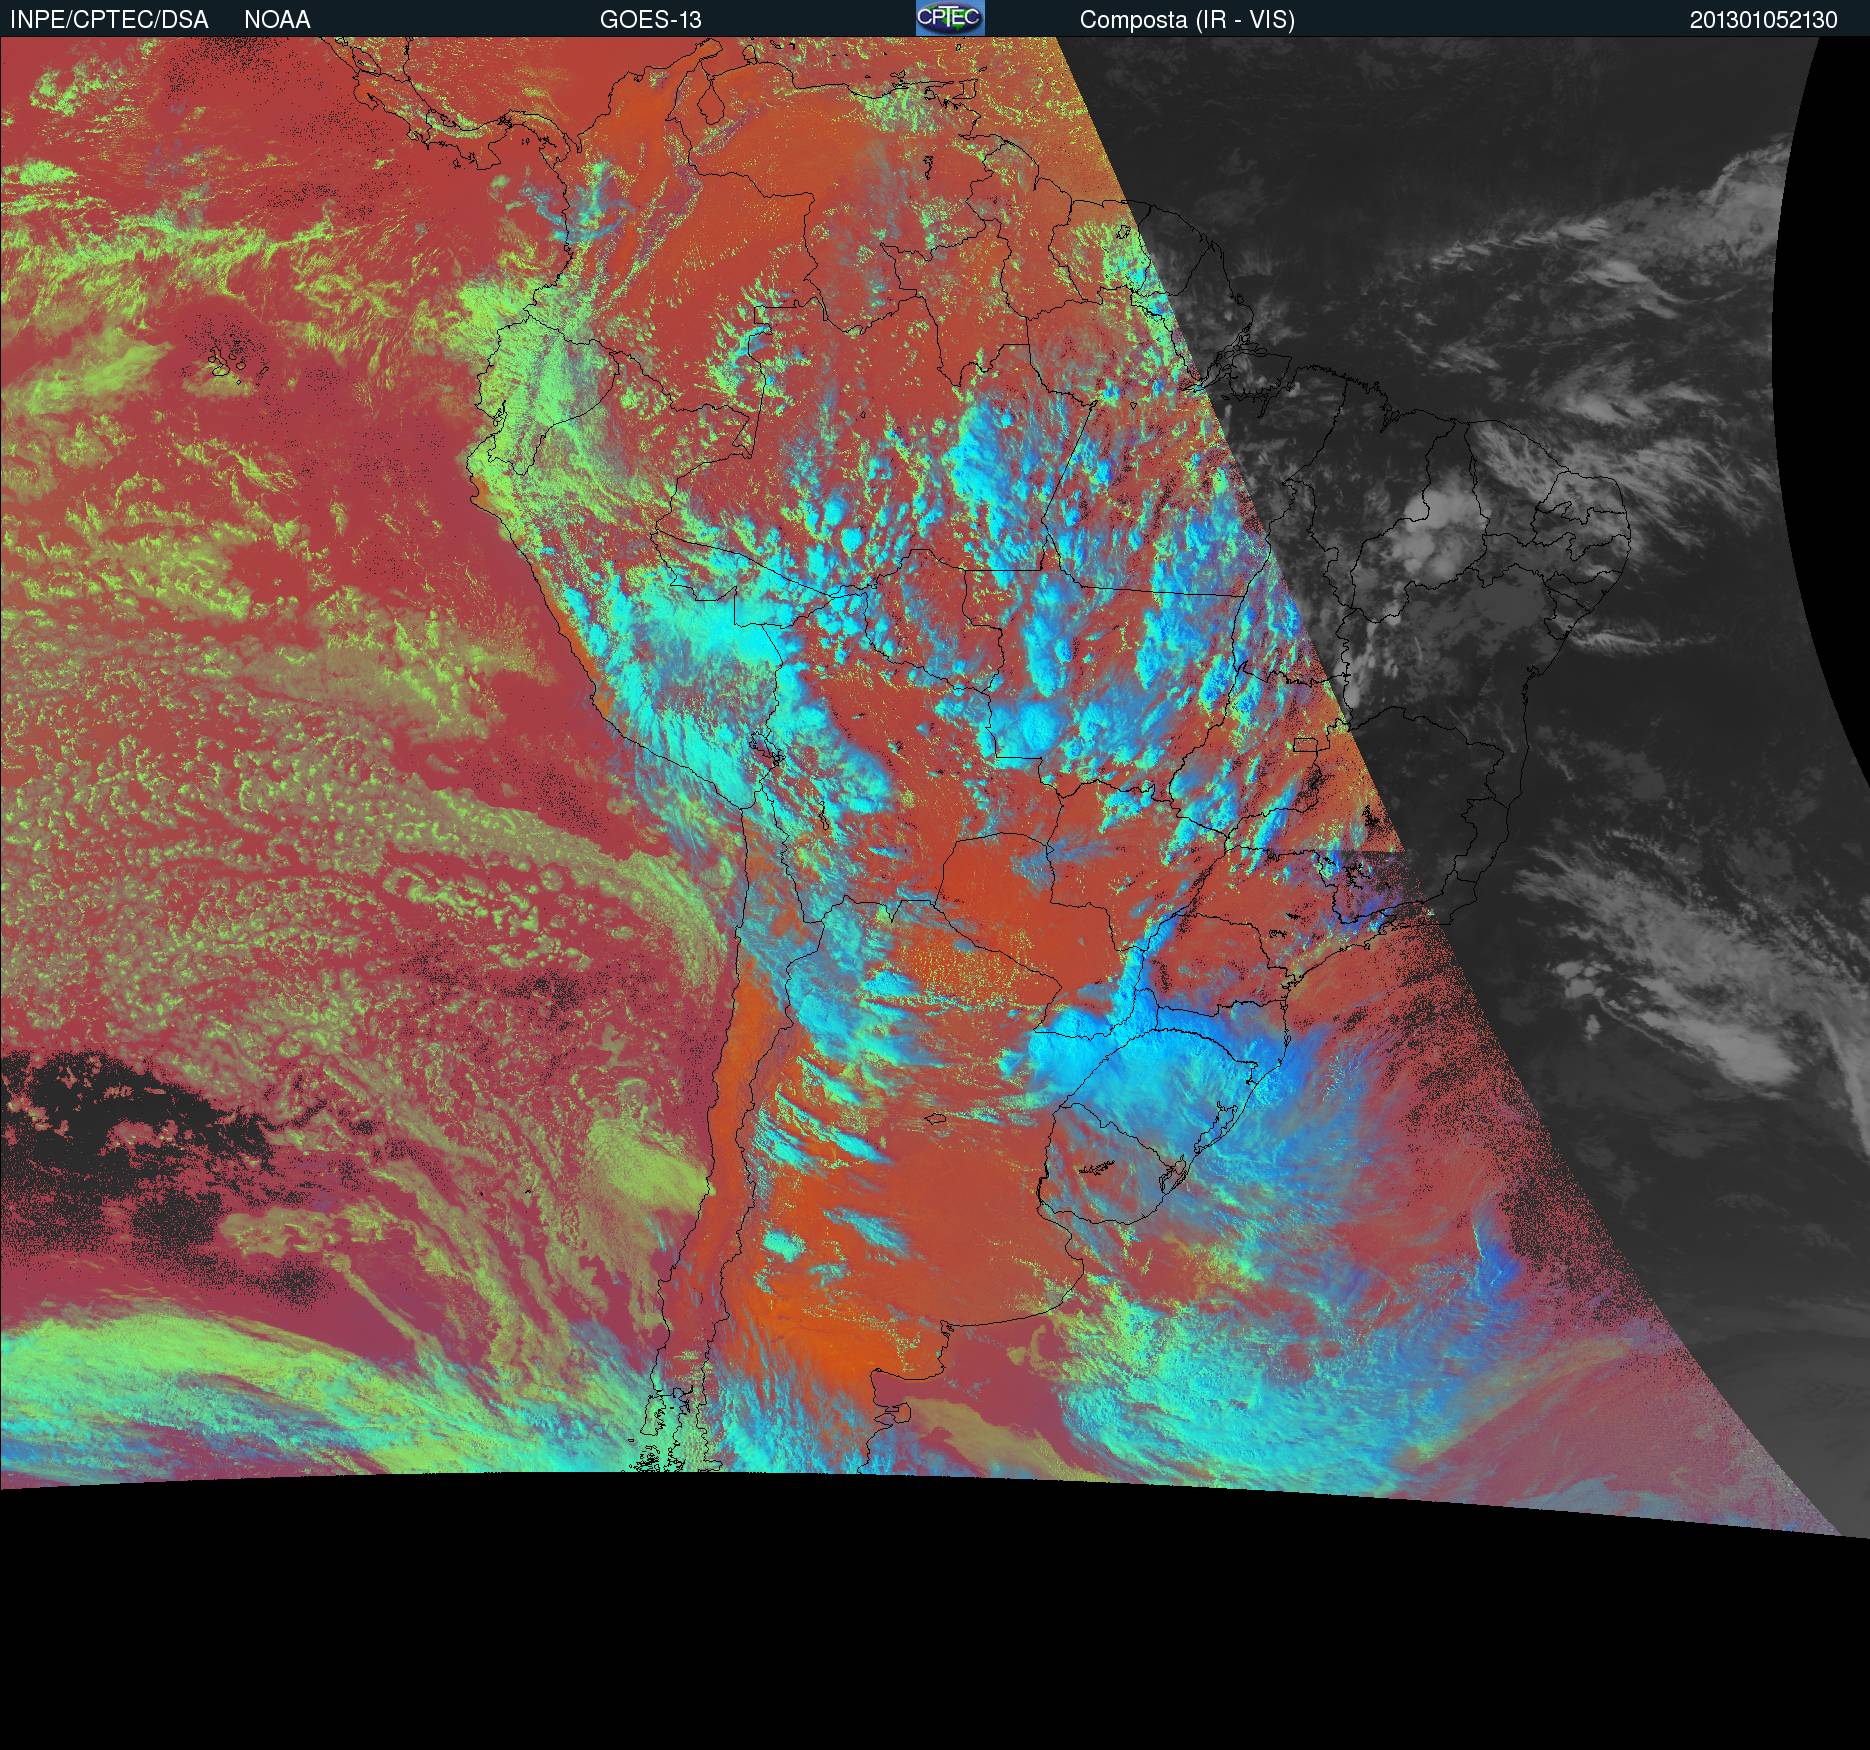Select the 'Composta (IR - VIS)' title text
Screen dimensions: 1870x1750
[1187, 20]
